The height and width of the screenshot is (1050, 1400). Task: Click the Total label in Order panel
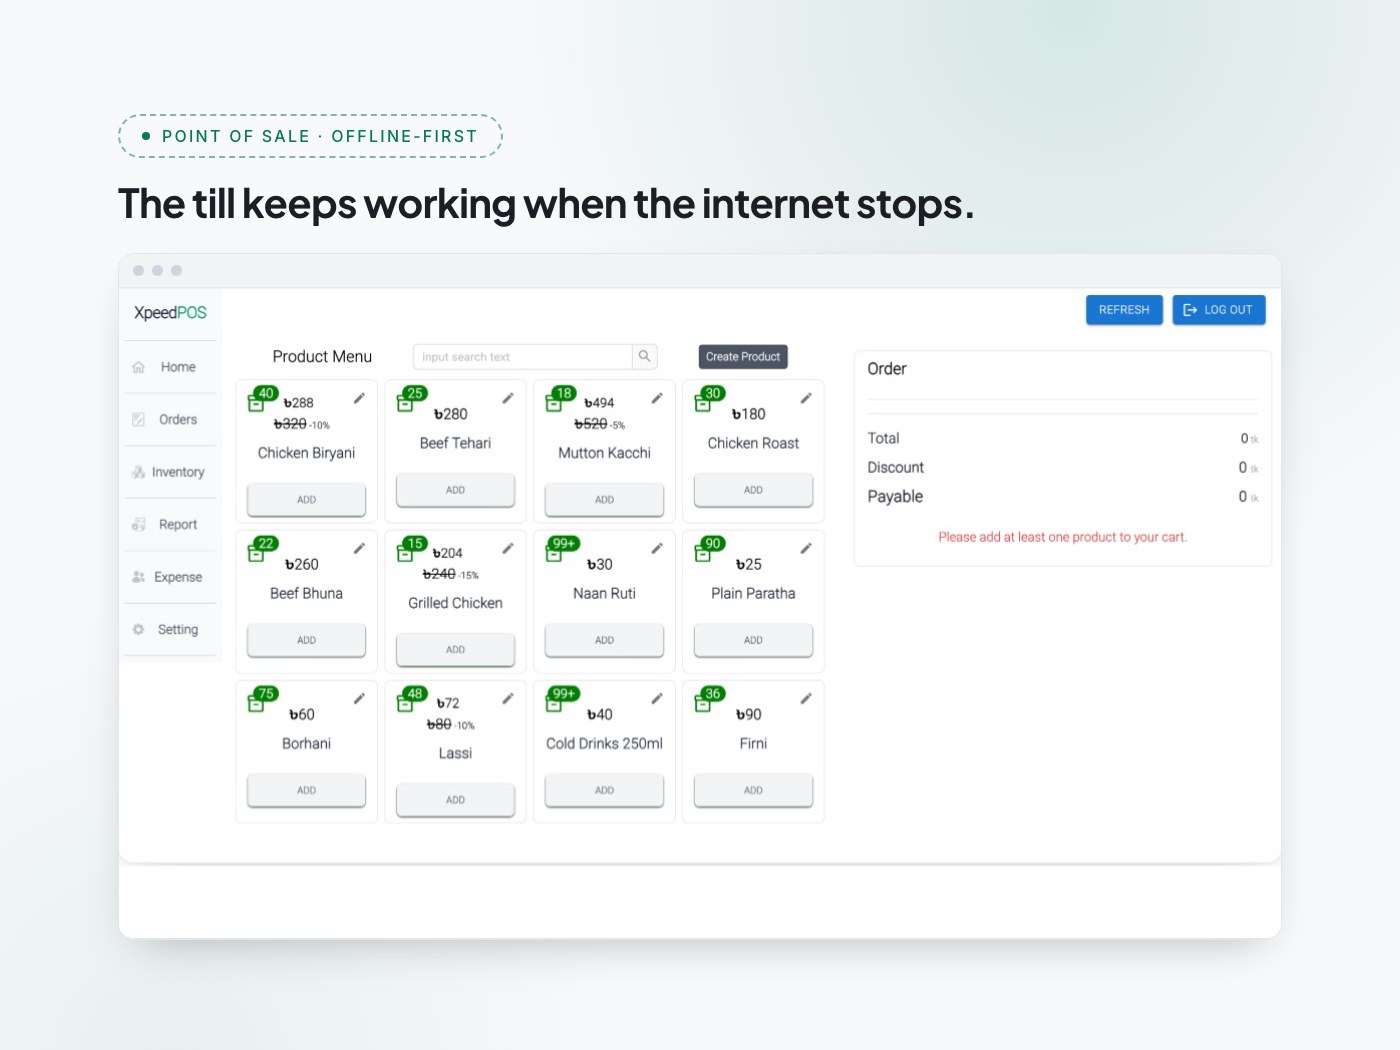(x=883, y=438)
